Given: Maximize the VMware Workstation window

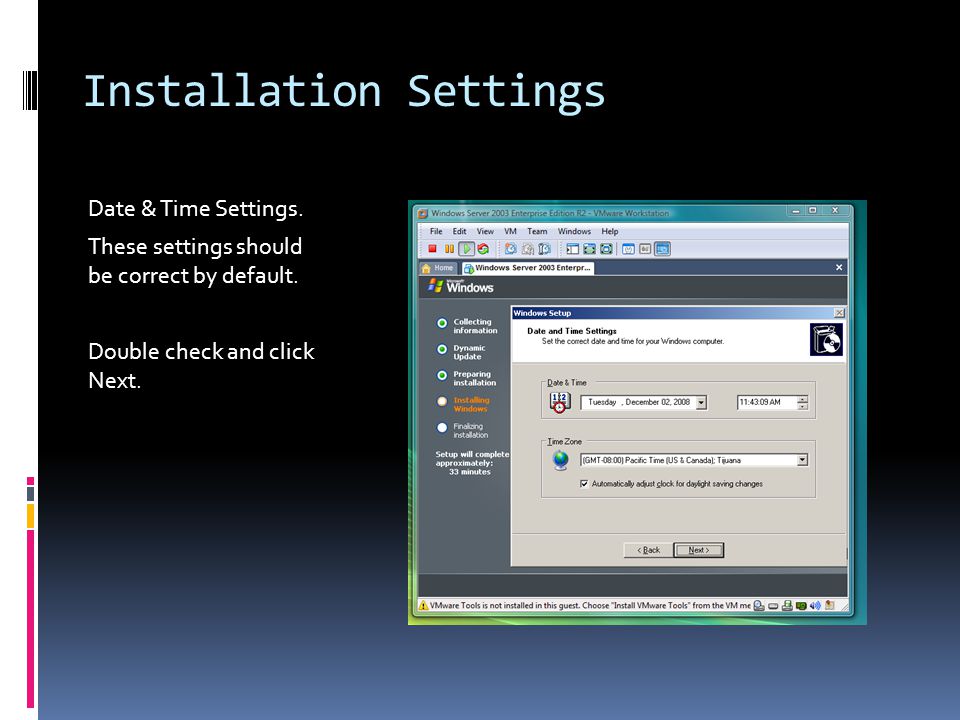Looking at the screenshot, I should (x=812, y=211).
